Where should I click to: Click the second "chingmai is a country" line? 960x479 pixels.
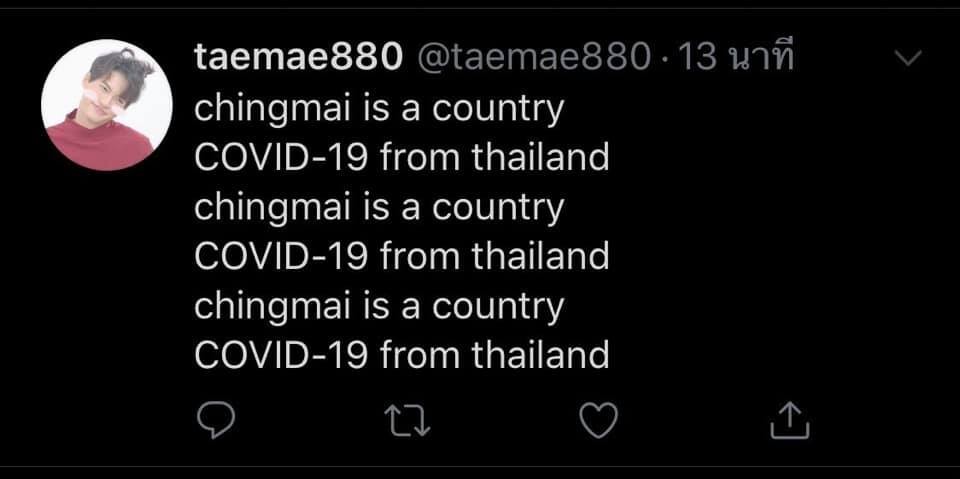click(379, 207)
